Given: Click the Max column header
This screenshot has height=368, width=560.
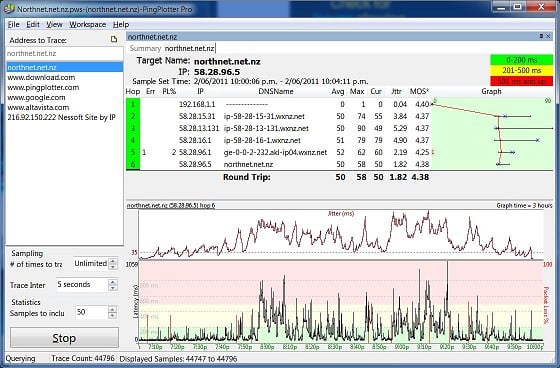Looking at the screenshot, I should (357, 91).
